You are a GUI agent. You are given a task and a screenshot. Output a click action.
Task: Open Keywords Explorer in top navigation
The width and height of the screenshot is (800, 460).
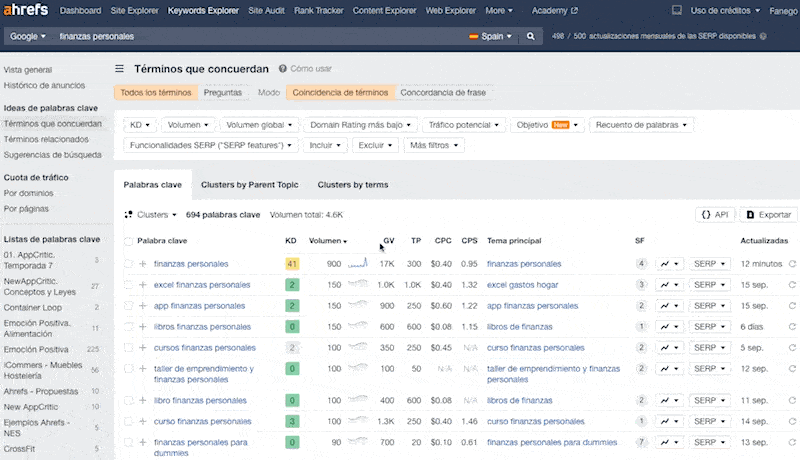coord(203,10)
